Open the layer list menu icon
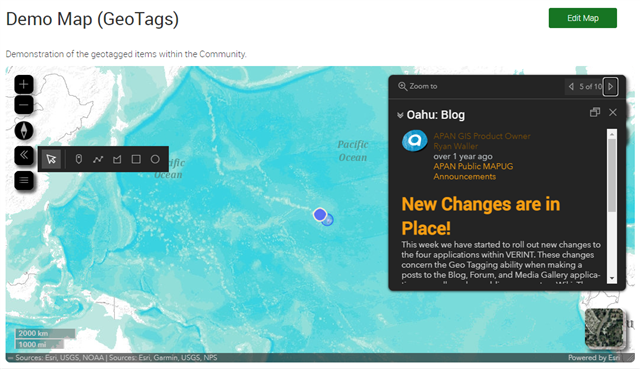The image size is (640, 370). tap(24, 180)
